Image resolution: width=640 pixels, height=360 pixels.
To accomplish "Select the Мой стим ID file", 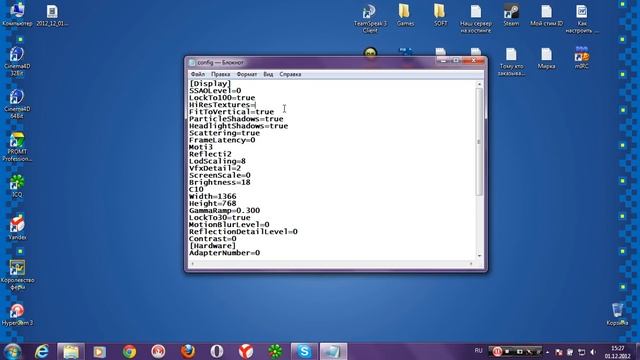I will coord(547,15).
